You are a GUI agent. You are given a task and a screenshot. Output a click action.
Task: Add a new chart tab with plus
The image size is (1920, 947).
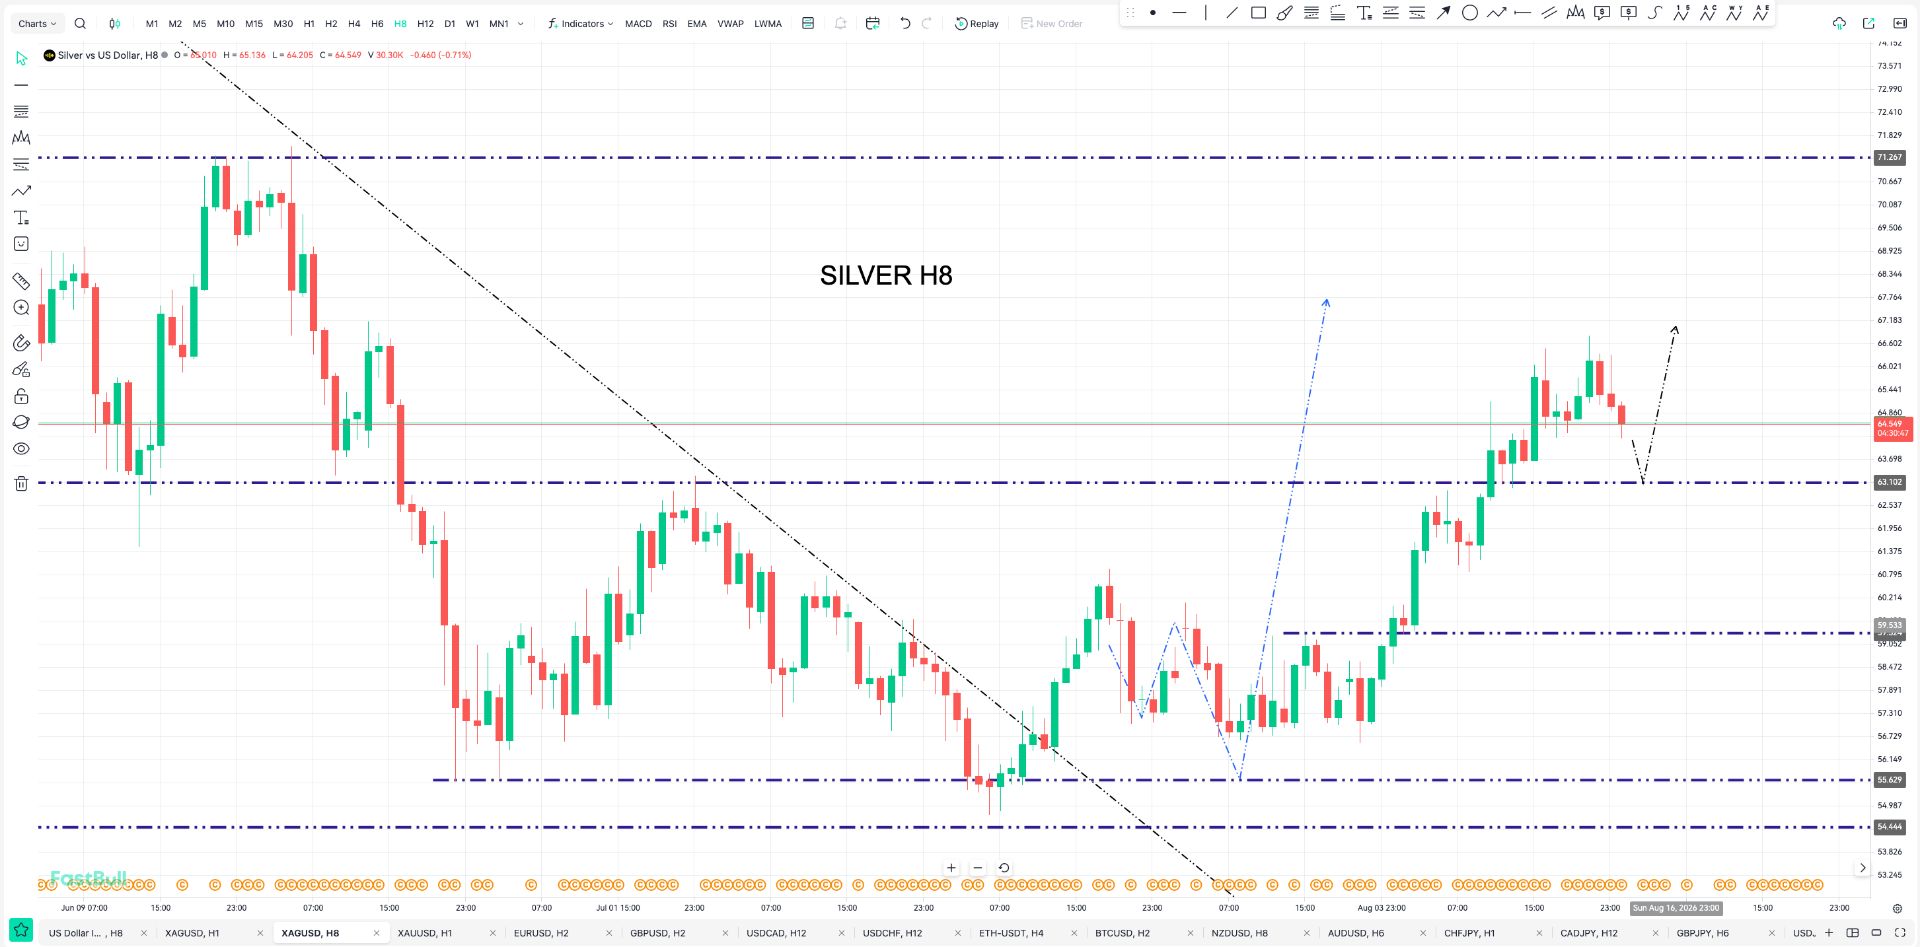coord(1829,933)
